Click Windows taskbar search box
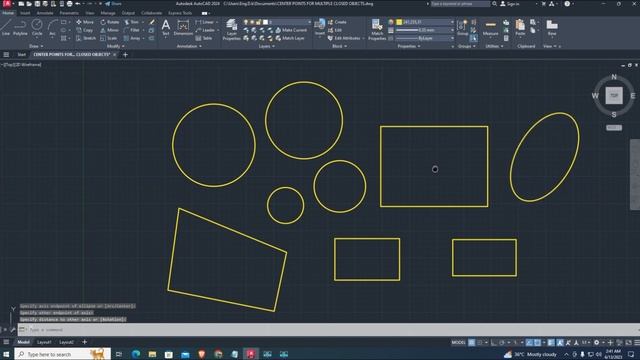 point(62,354)
